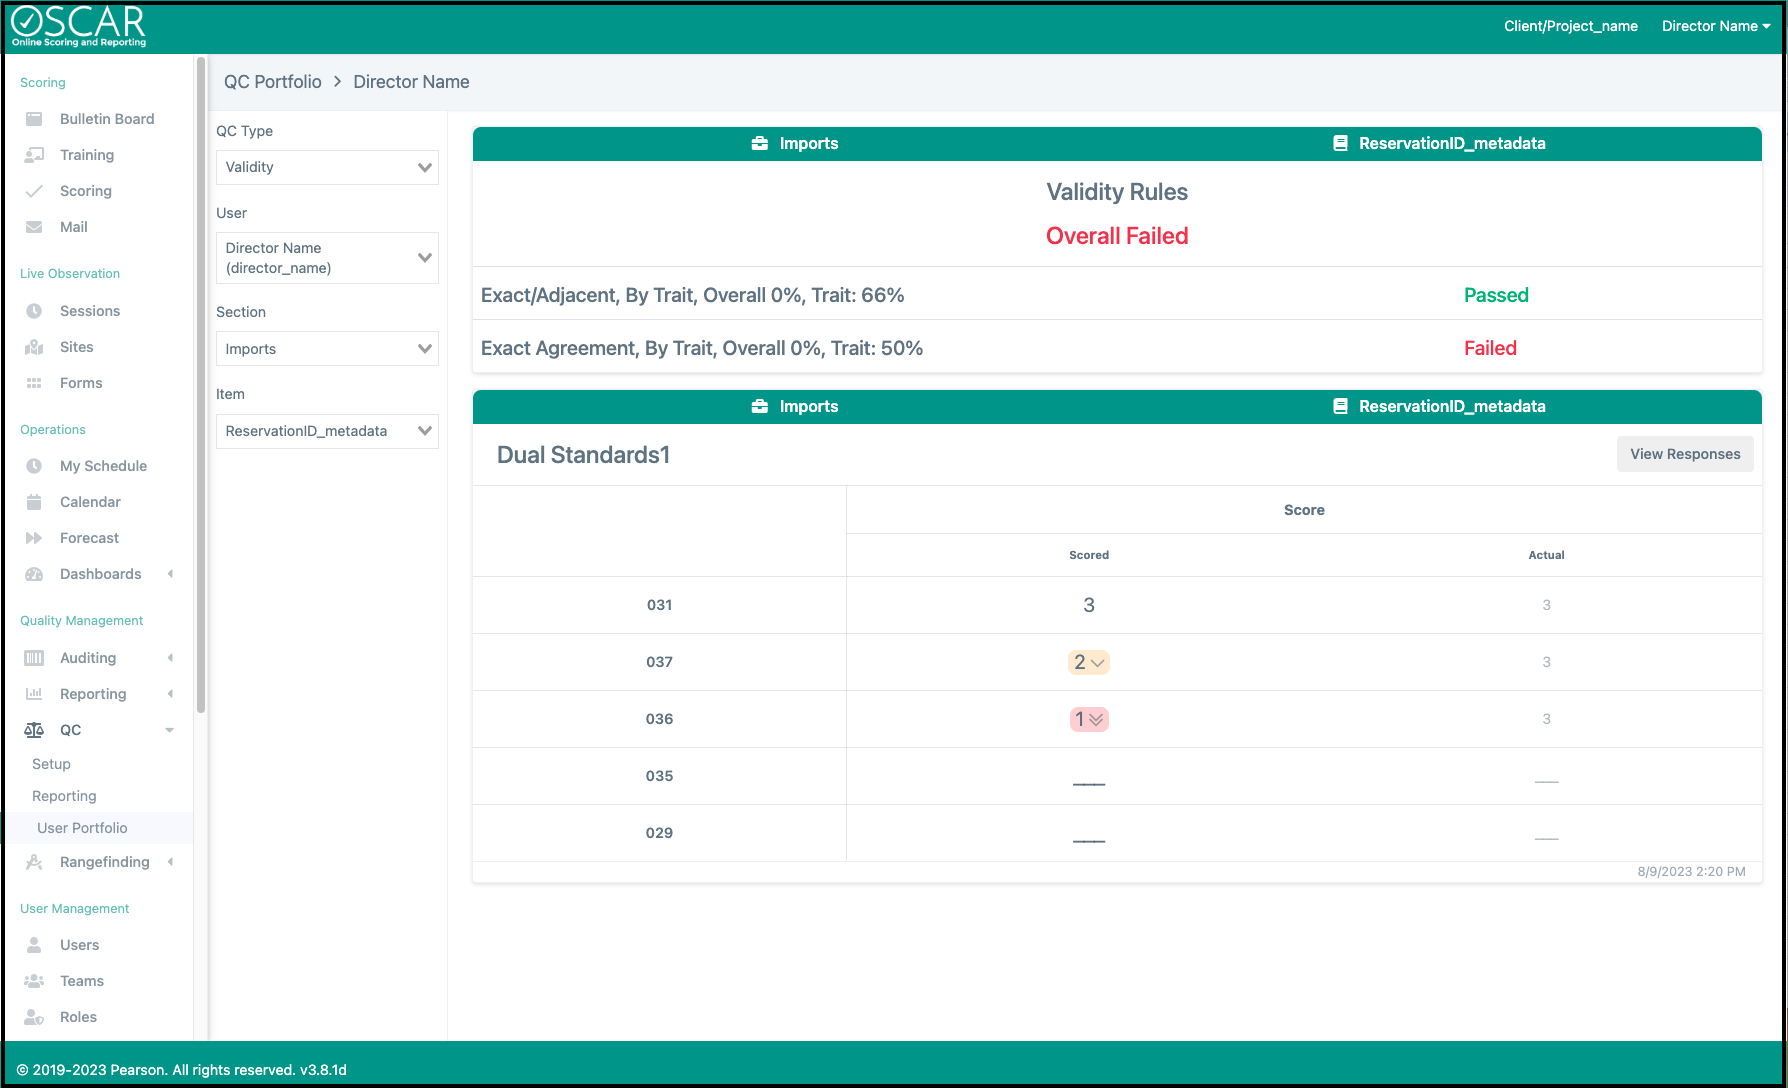Click the Bulletin Board sidebar icon
This screenshot has height=1088, width=1788.
click(34, 119)
